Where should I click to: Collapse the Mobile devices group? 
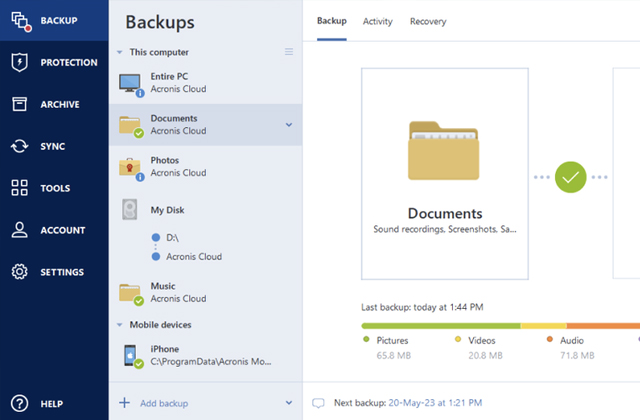point(120,325)
